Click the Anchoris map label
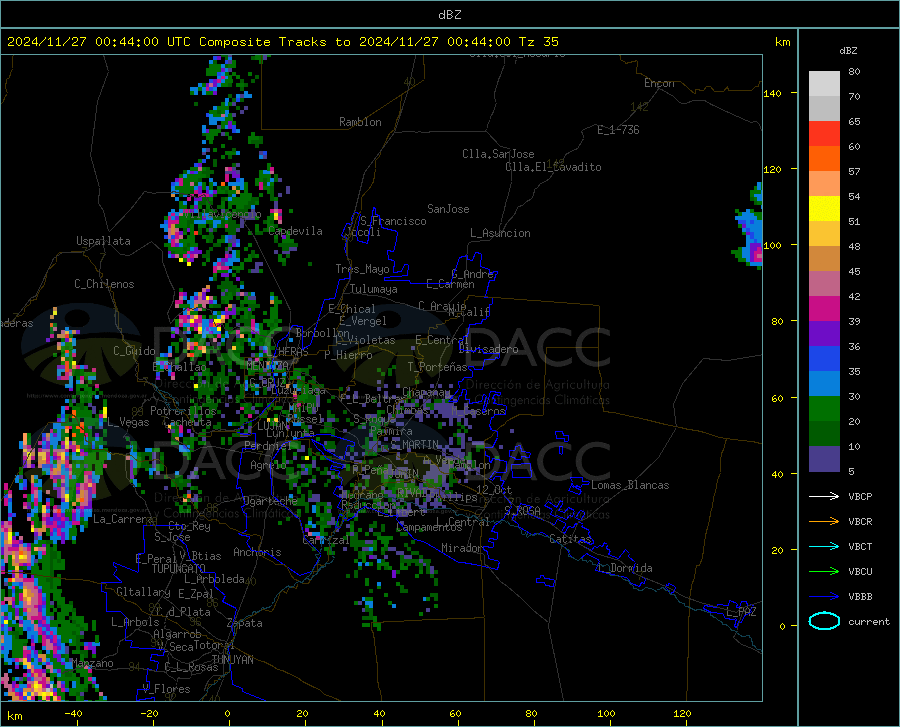The height and width of the screenshot is (727, 900). click(257, 552)
